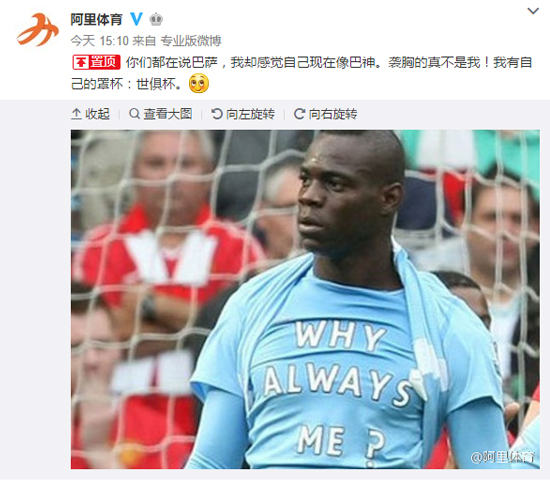Click the blue V verified badge
This screenshot has width=550, height=480.
pyautogui.click(x=136, y=19)
